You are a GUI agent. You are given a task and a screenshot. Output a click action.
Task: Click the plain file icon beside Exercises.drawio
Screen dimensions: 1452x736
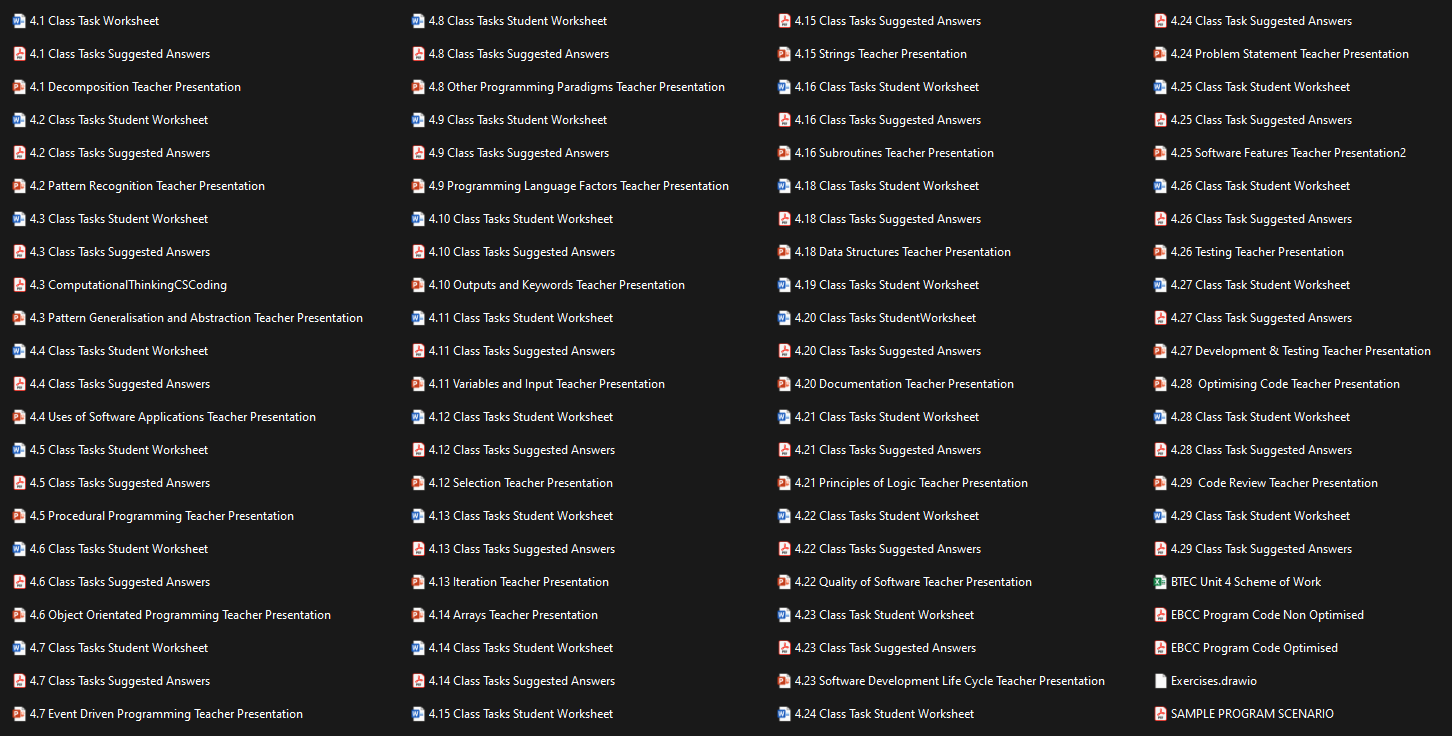coord(1159,680)
